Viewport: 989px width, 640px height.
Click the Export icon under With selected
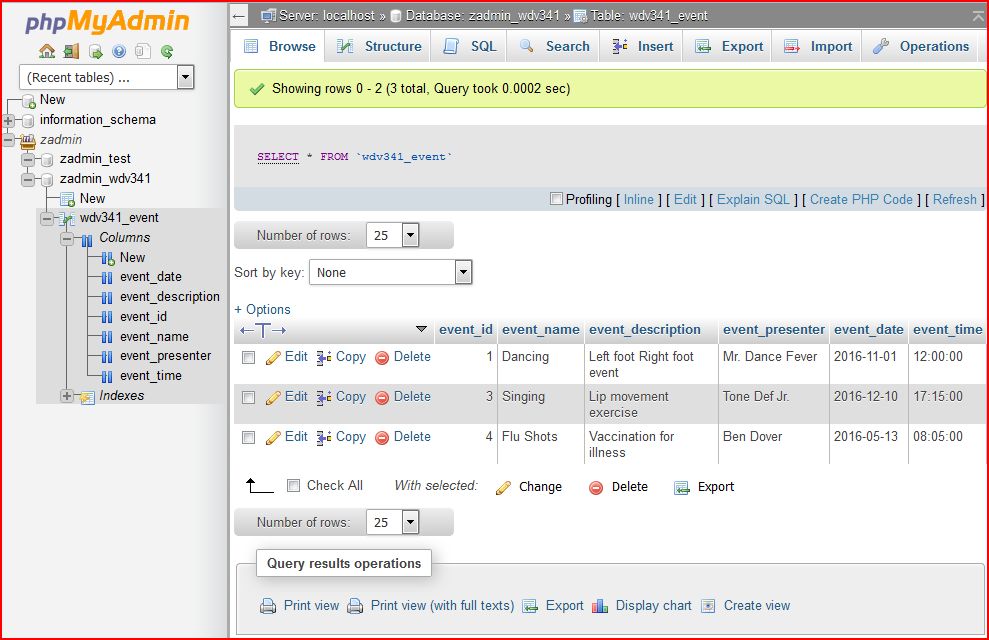coord(682,487)
